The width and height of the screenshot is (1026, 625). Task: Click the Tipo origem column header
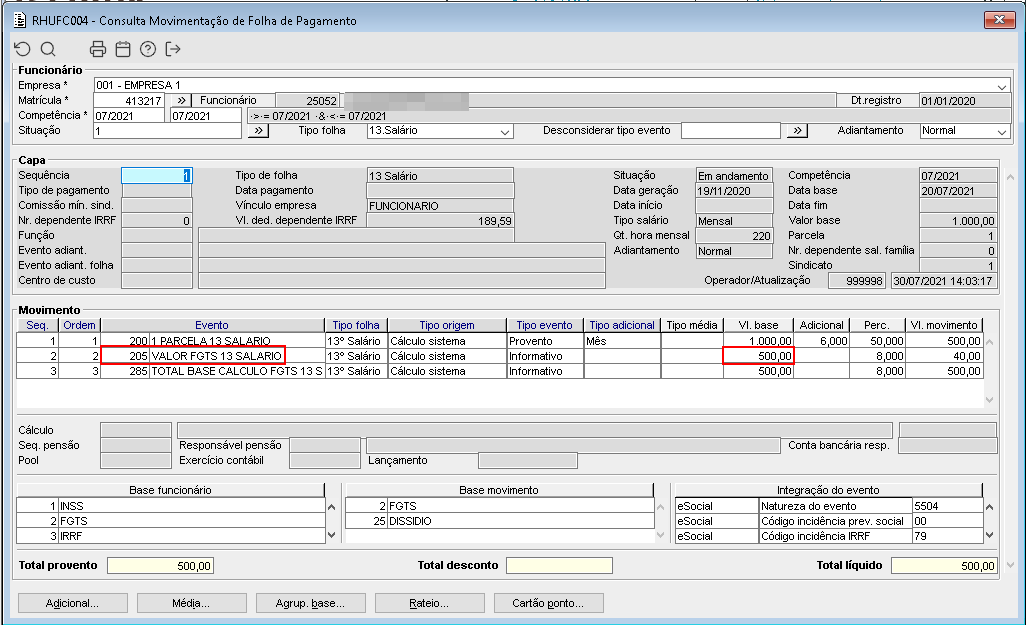446,325
